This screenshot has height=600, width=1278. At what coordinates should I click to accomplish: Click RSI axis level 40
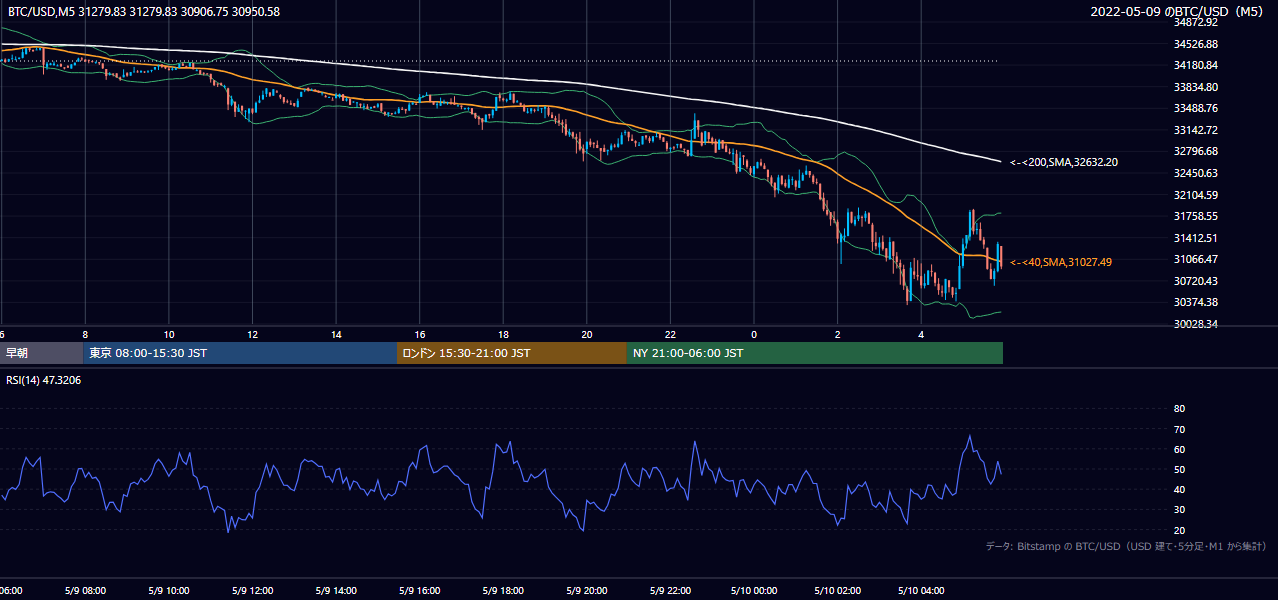1179,490
